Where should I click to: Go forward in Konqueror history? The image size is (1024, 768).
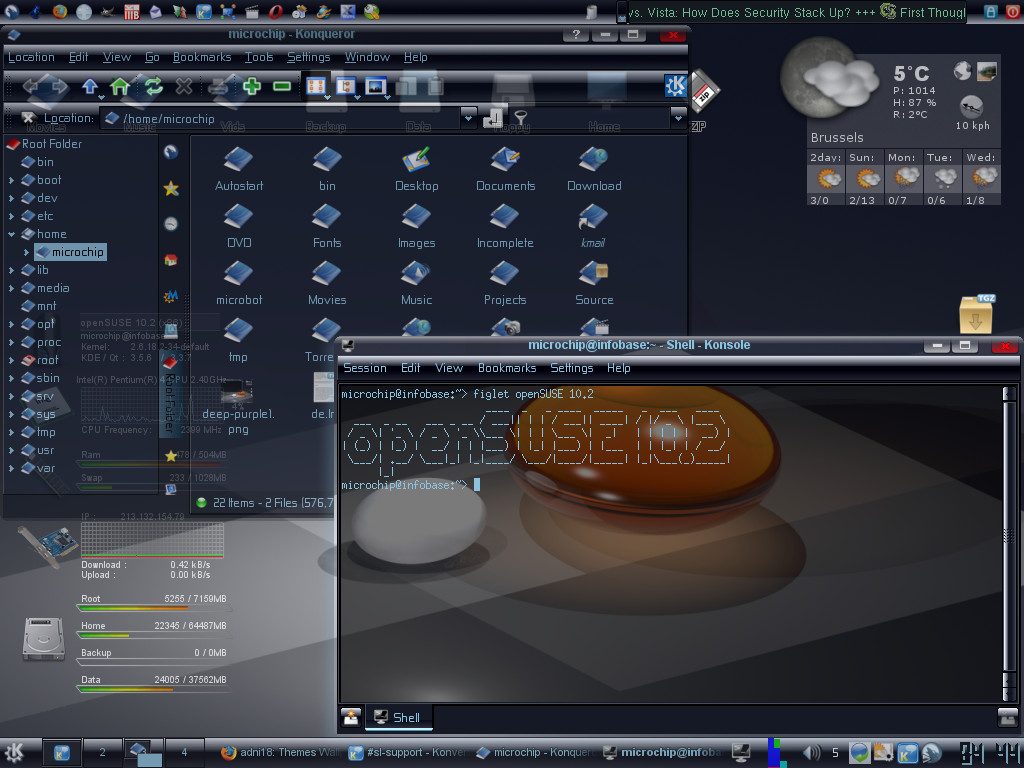click(x=59, y=86)
